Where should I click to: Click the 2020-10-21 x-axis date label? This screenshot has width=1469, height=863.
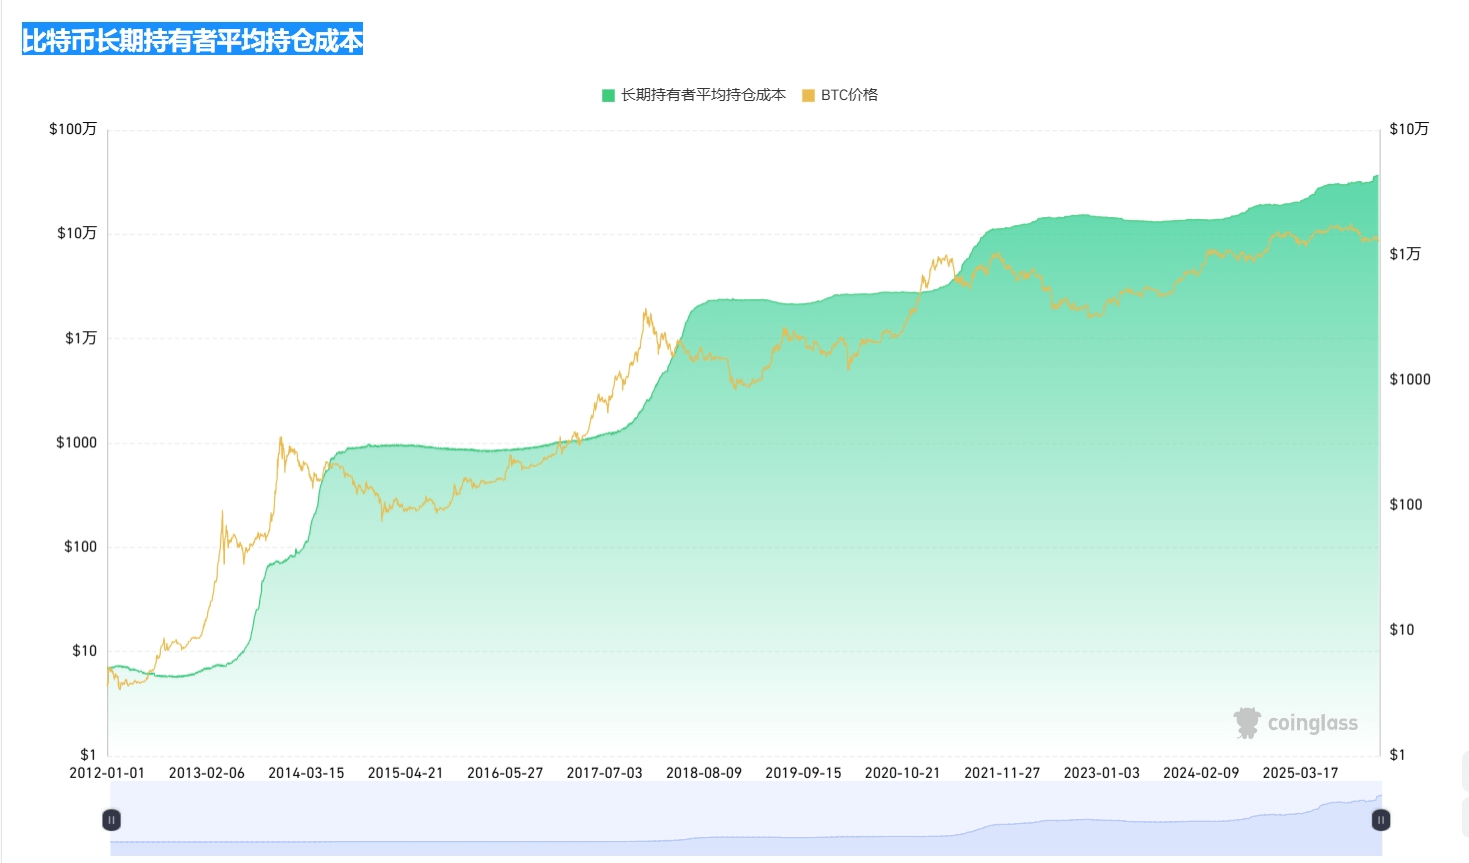point(902,773)
